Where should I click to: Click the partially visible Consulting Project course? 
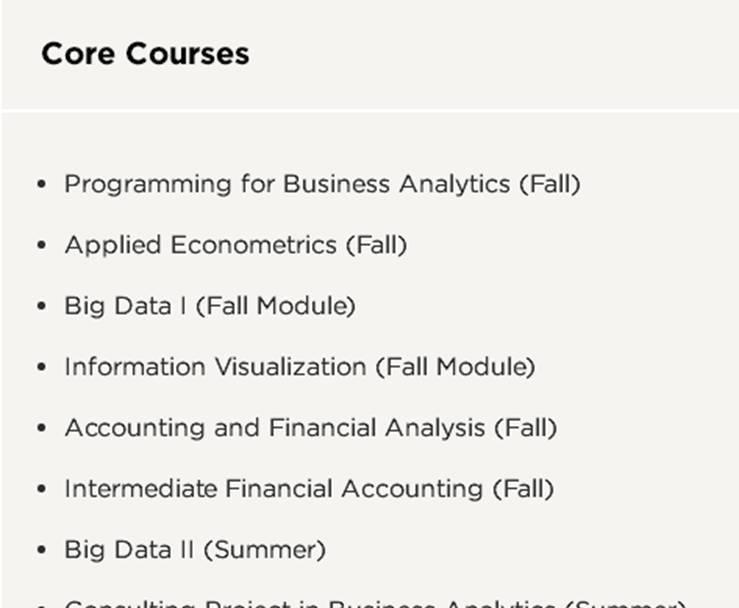click(x=375, y=603)
